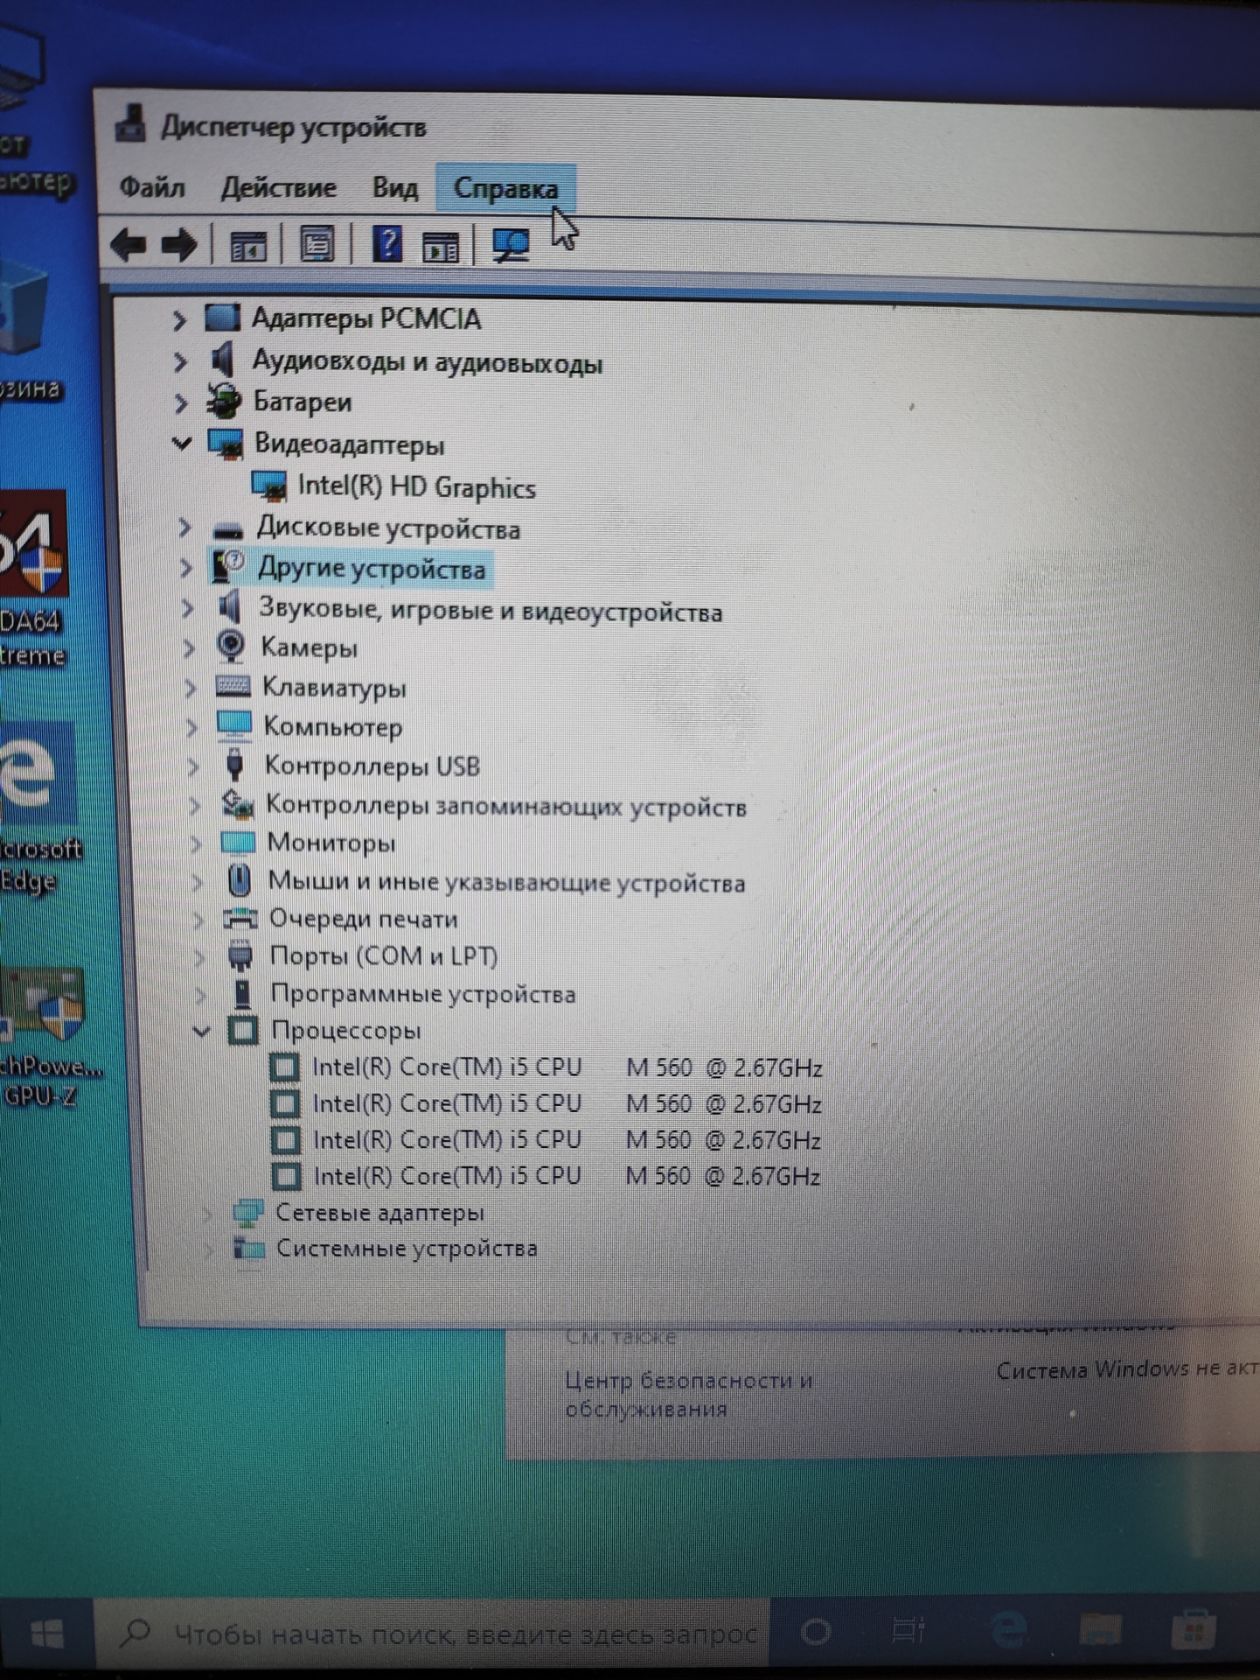
Task: Click the Другие устройства unknown device icon
Action: coord(229,566)
